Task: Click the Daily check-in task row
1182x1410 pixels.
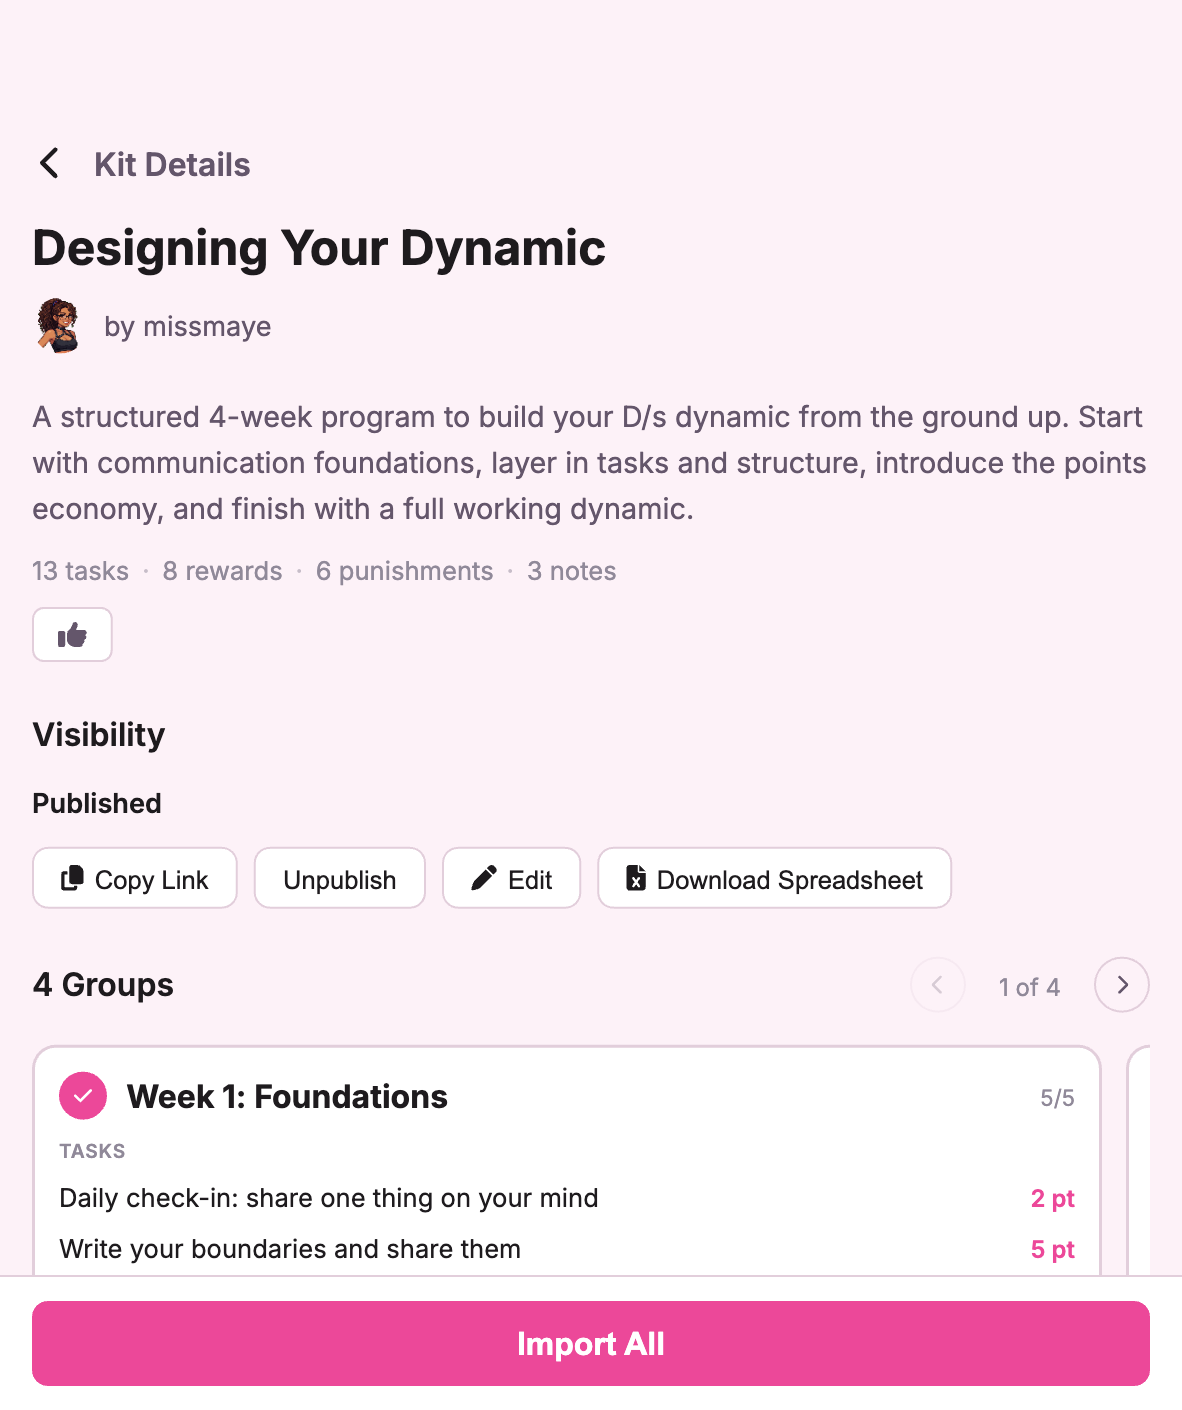Action: point(328,1198)
